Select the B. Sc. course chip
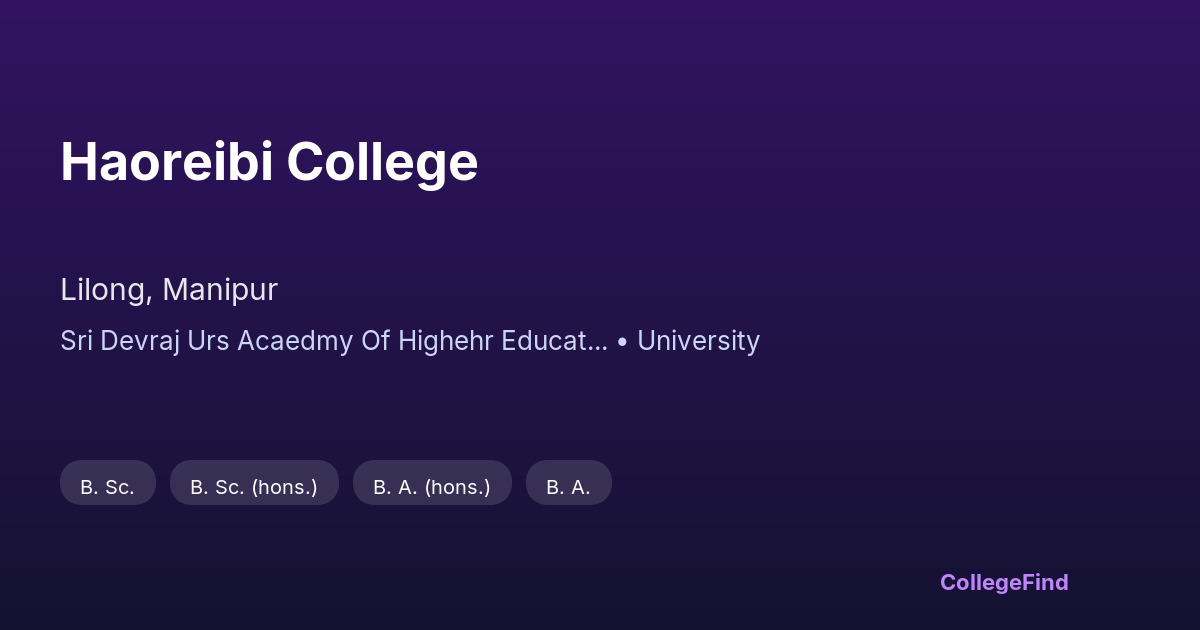 [107, 487]
